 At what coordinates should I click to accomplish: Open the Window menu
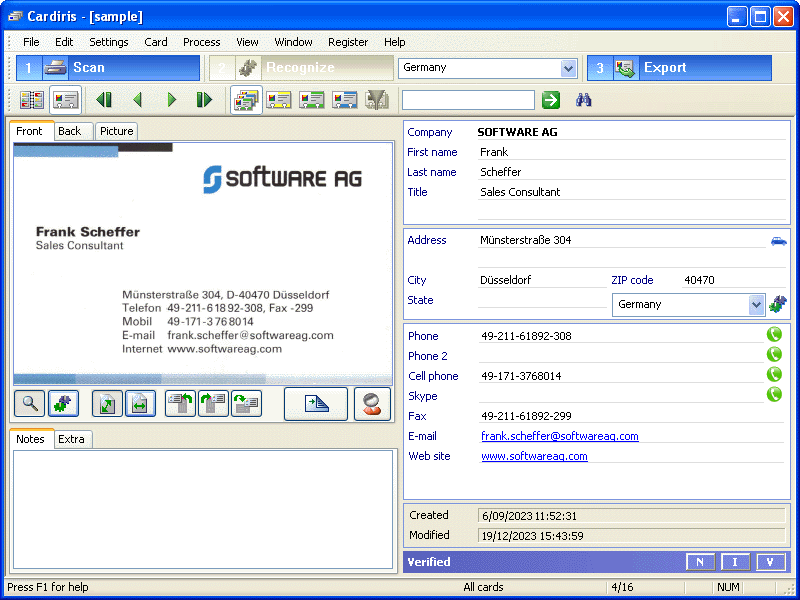(x=293, y=42)
